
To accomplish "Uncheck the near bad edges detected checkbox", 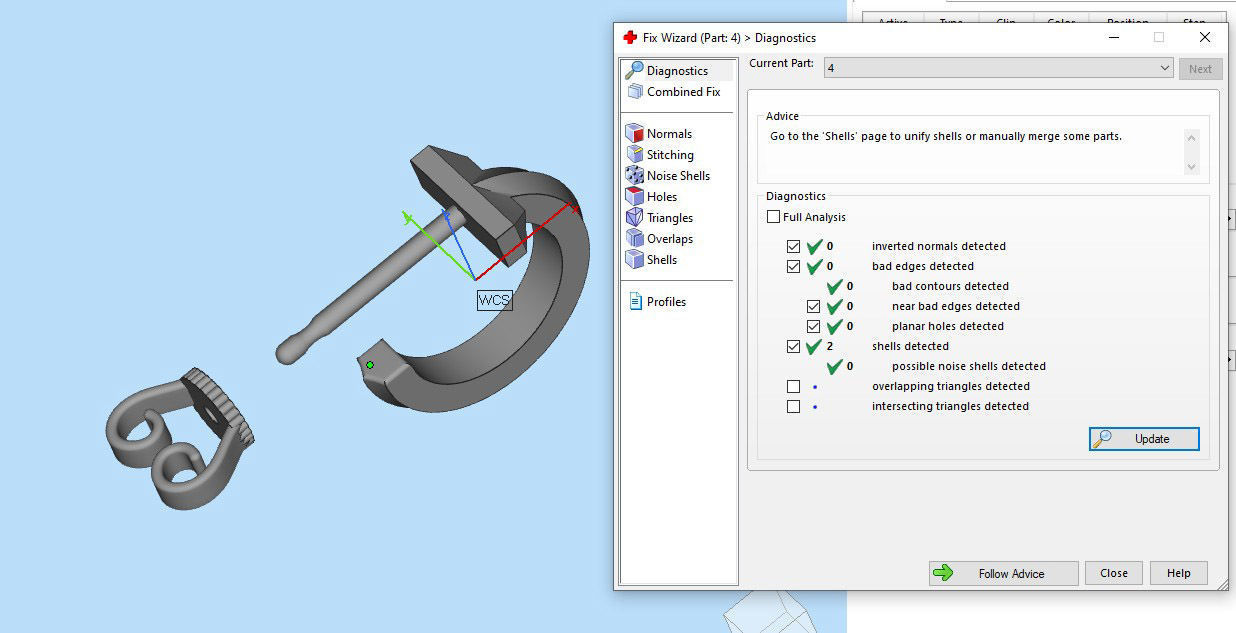I will [x=814, y=306].
